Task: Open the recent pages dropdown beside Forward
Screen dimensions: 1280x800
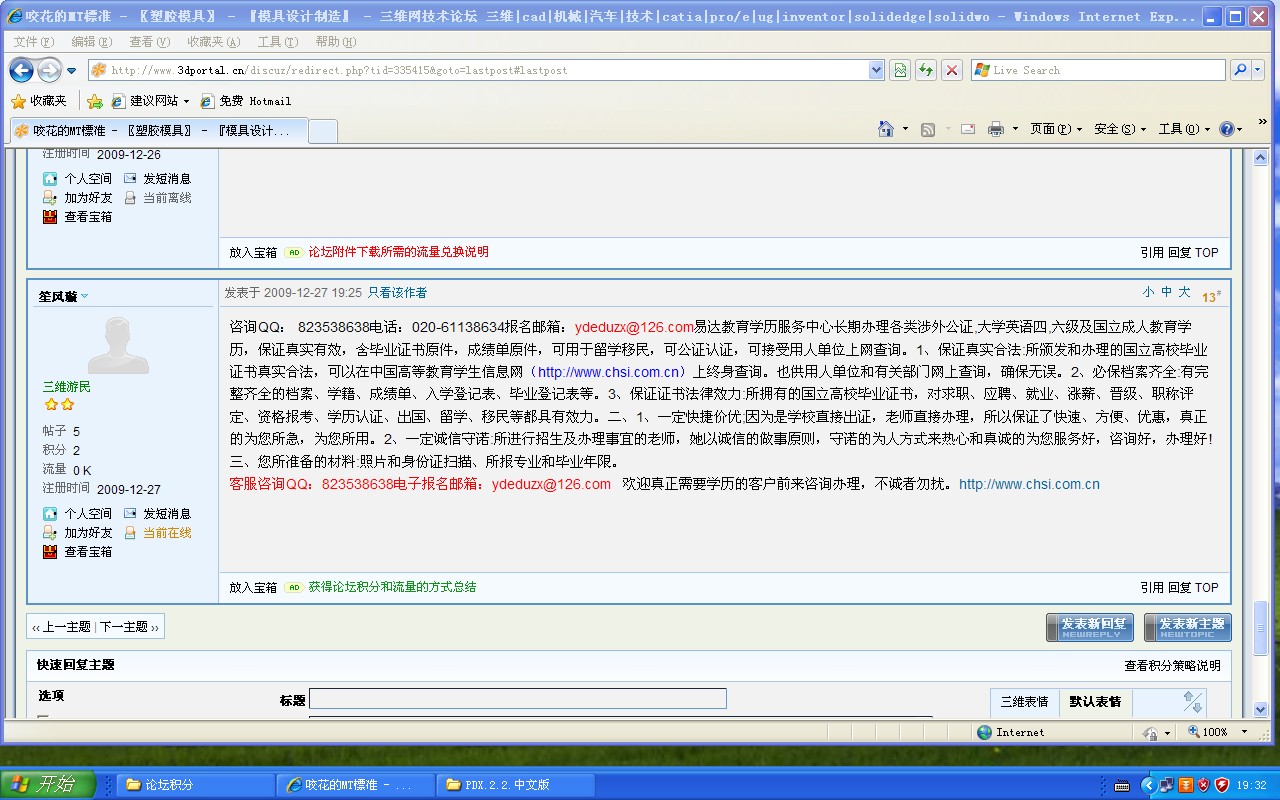Action: pos(72,71)
